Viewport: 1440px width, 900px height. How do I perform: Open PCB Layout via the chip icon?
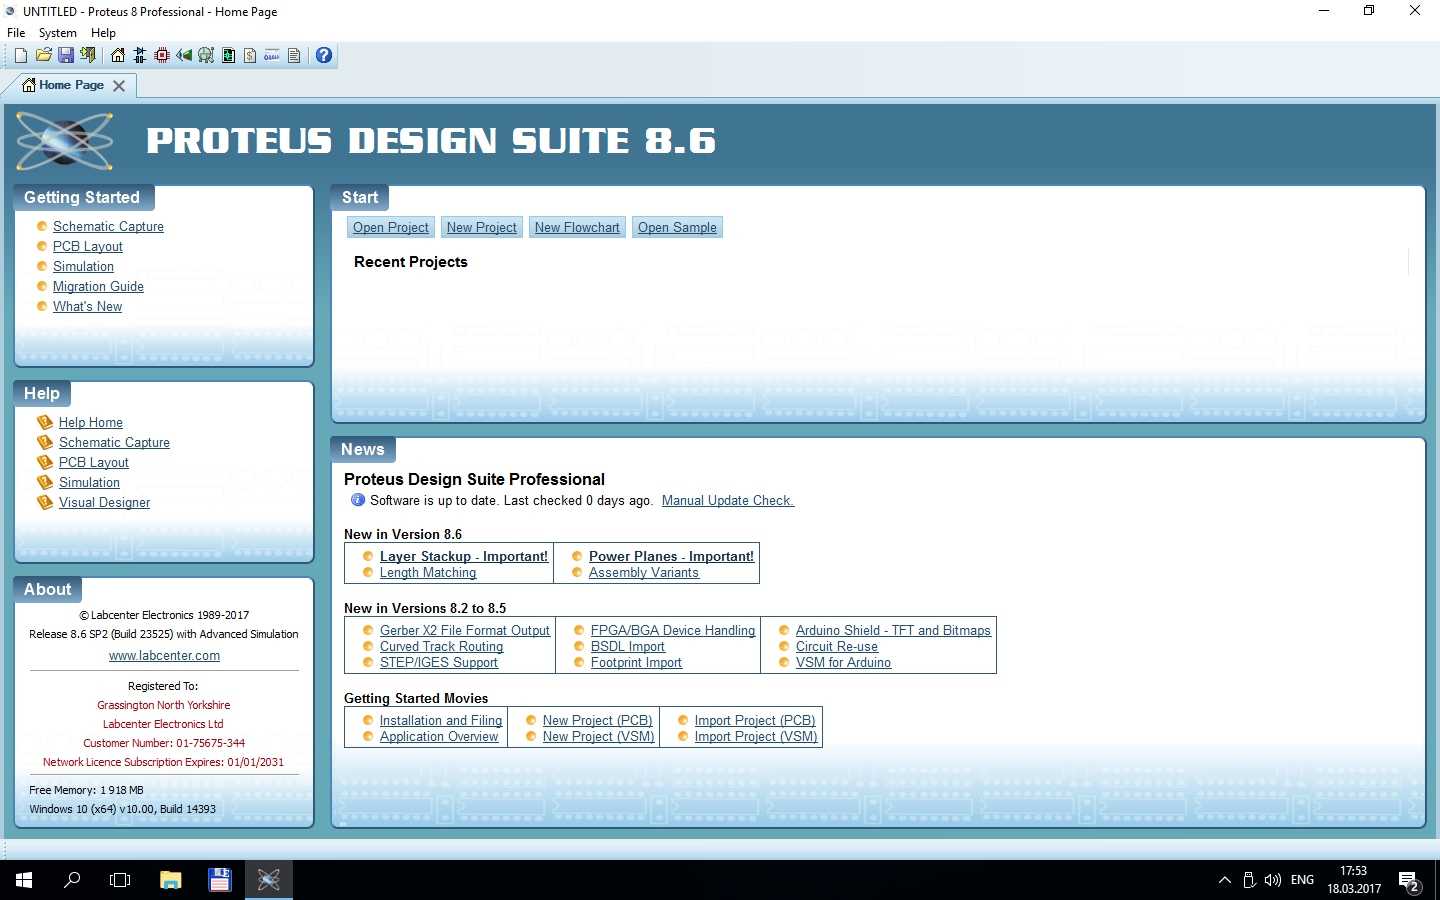pos(161,56)
